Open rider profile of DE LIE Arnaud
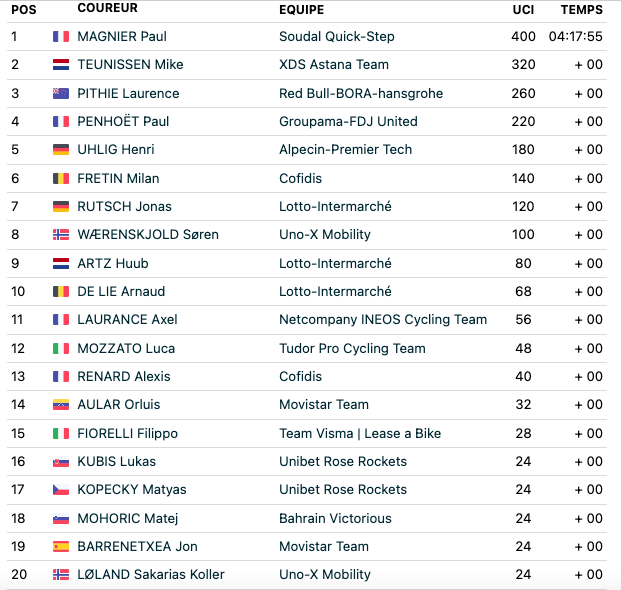The image size is (621, 590). coord(121,291)
